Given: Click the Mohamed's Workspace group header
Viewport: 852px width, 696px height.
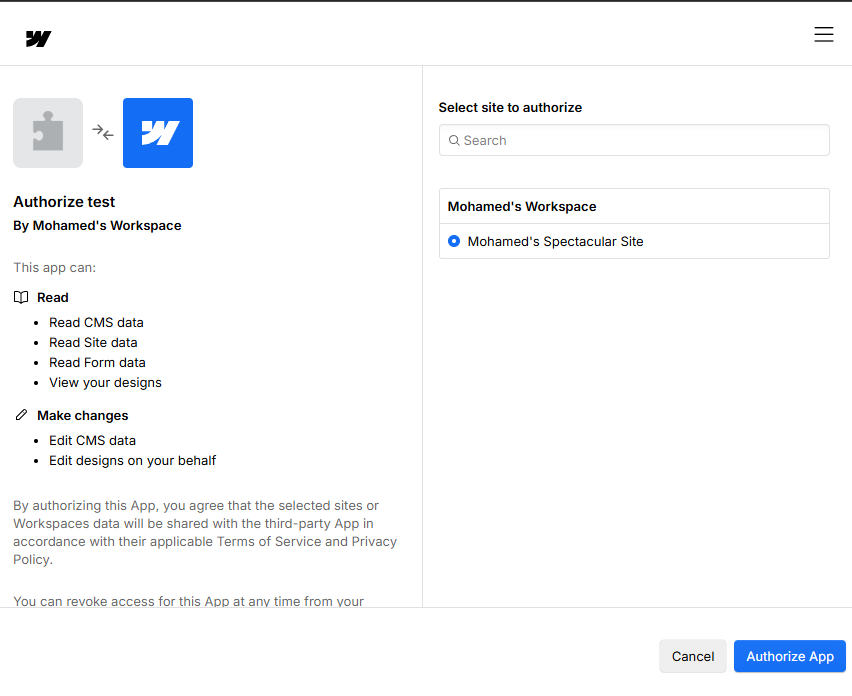Looking at the screenshot, I should tap(522, 206).
